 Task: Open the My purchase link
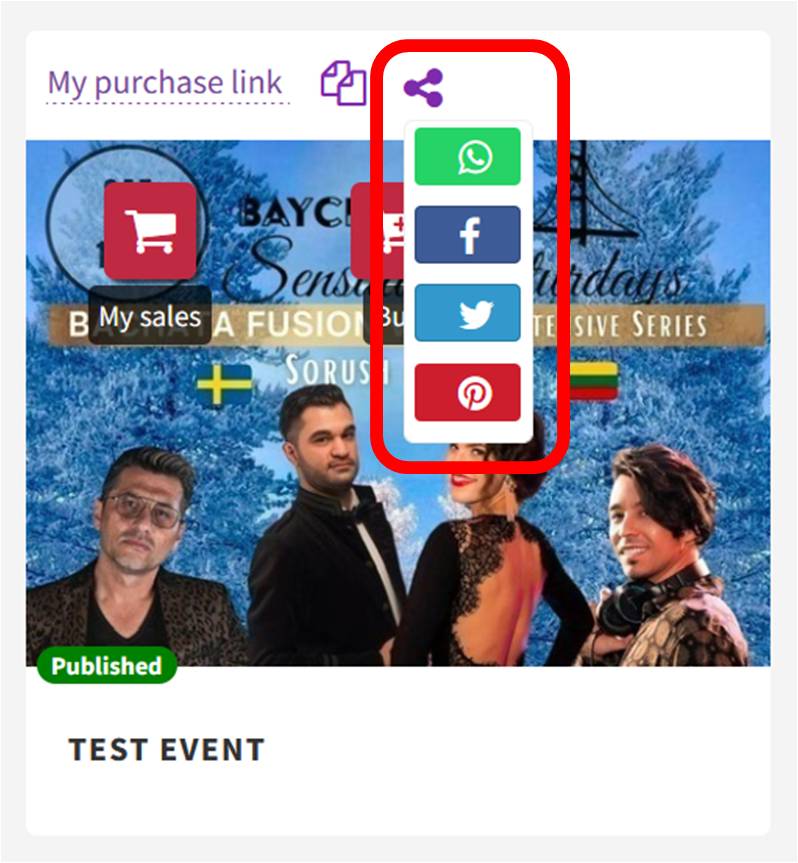click(x=165, y=83)
